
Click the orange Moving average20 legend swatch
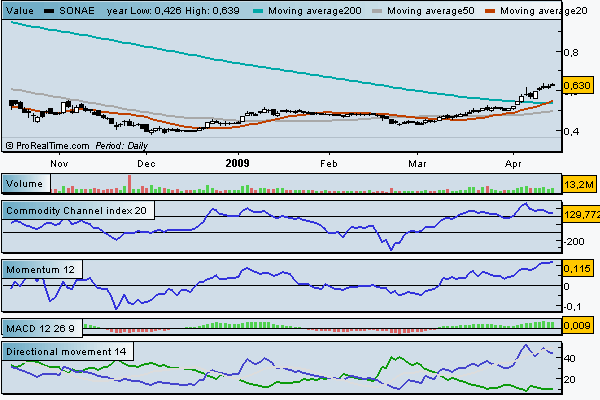point(490,11)
